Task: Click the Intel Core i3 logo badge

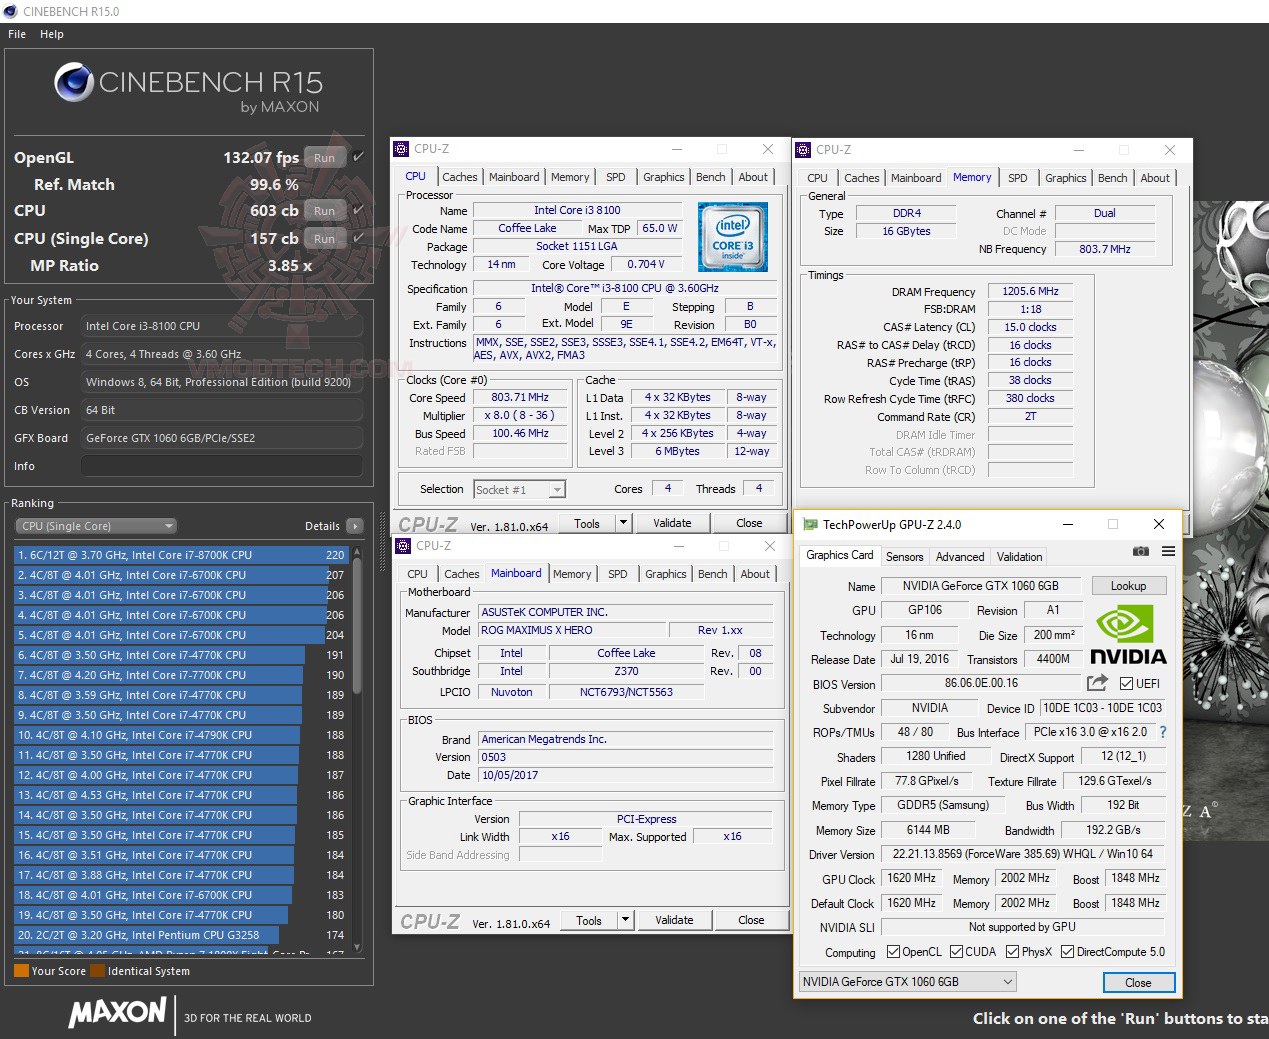Action: pos(733,237)
